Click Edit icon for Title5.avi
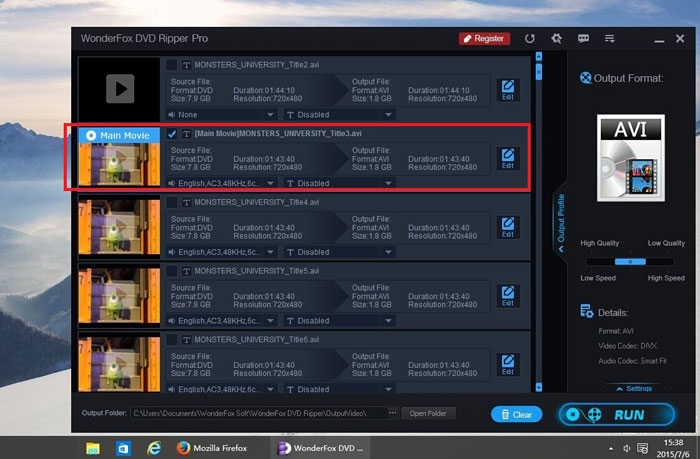Viewport: 700px width, 459px height. (x=508, y=296)
